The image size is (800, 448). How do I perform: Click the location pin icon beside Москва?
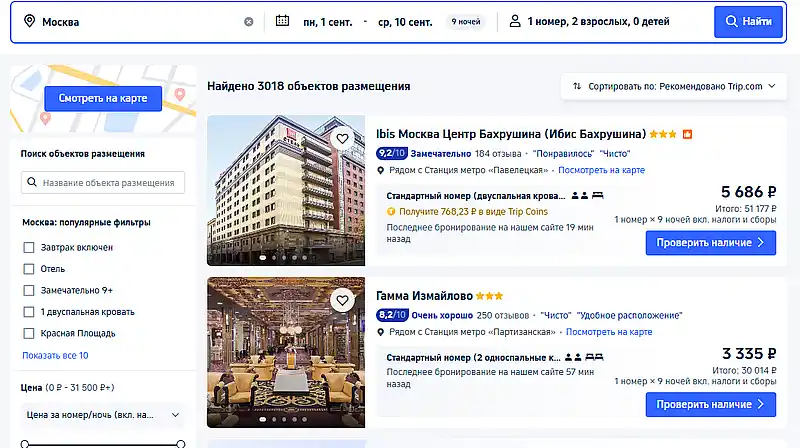point(30,21)
